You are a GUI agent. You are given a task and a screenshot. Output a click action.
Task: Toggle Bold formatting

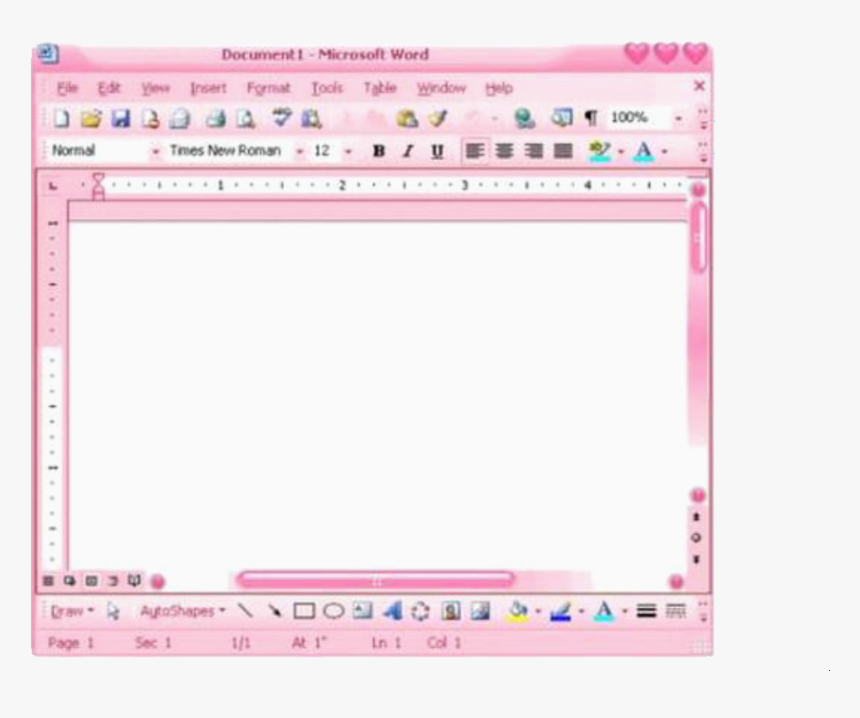[x=378, y=151]
